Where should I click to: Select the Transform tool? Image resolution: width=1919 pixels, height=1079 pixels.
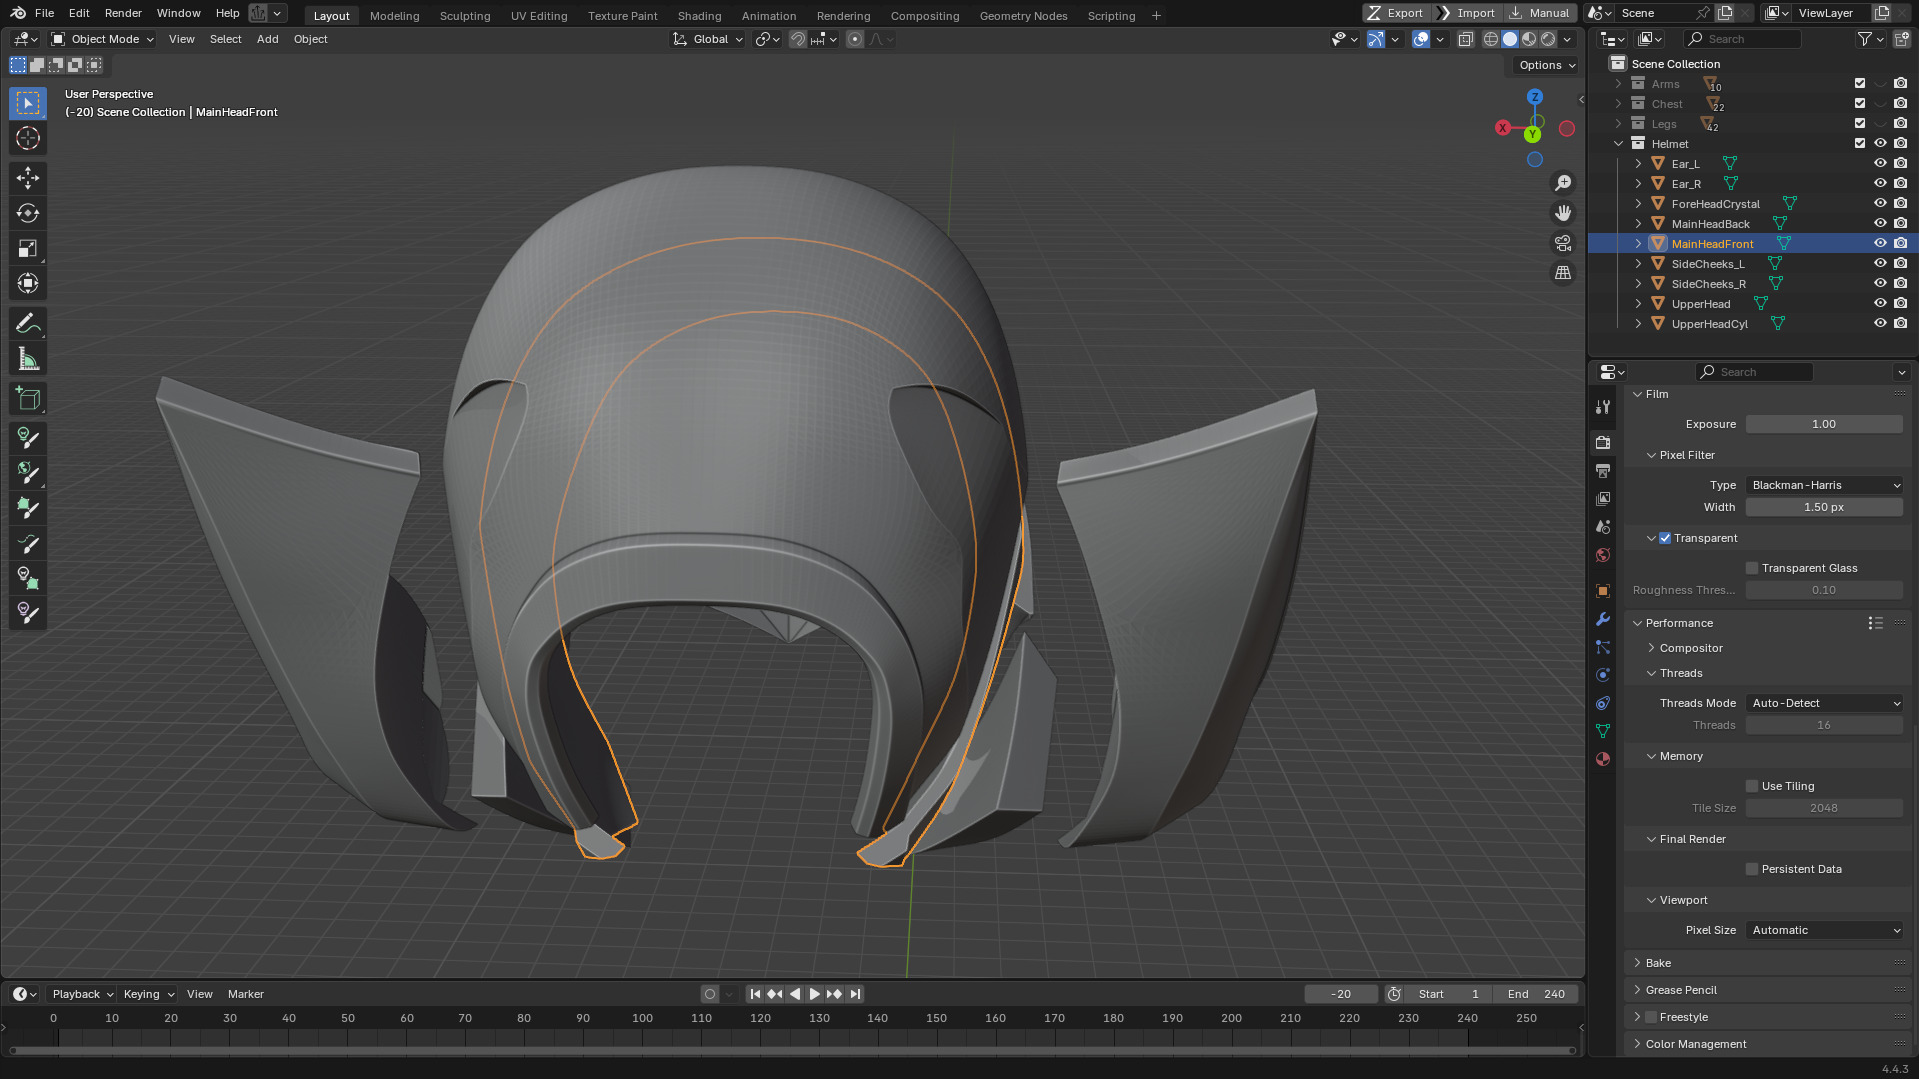[x=28, y=283]
